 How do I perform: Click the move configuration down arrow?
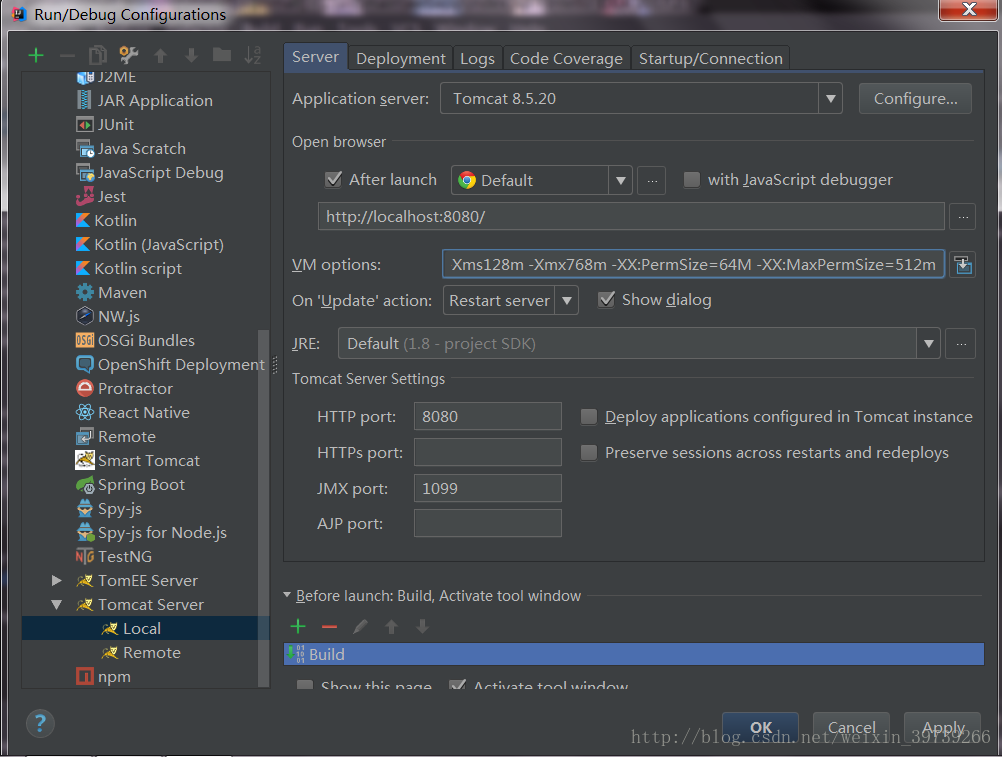coord(191,56)
